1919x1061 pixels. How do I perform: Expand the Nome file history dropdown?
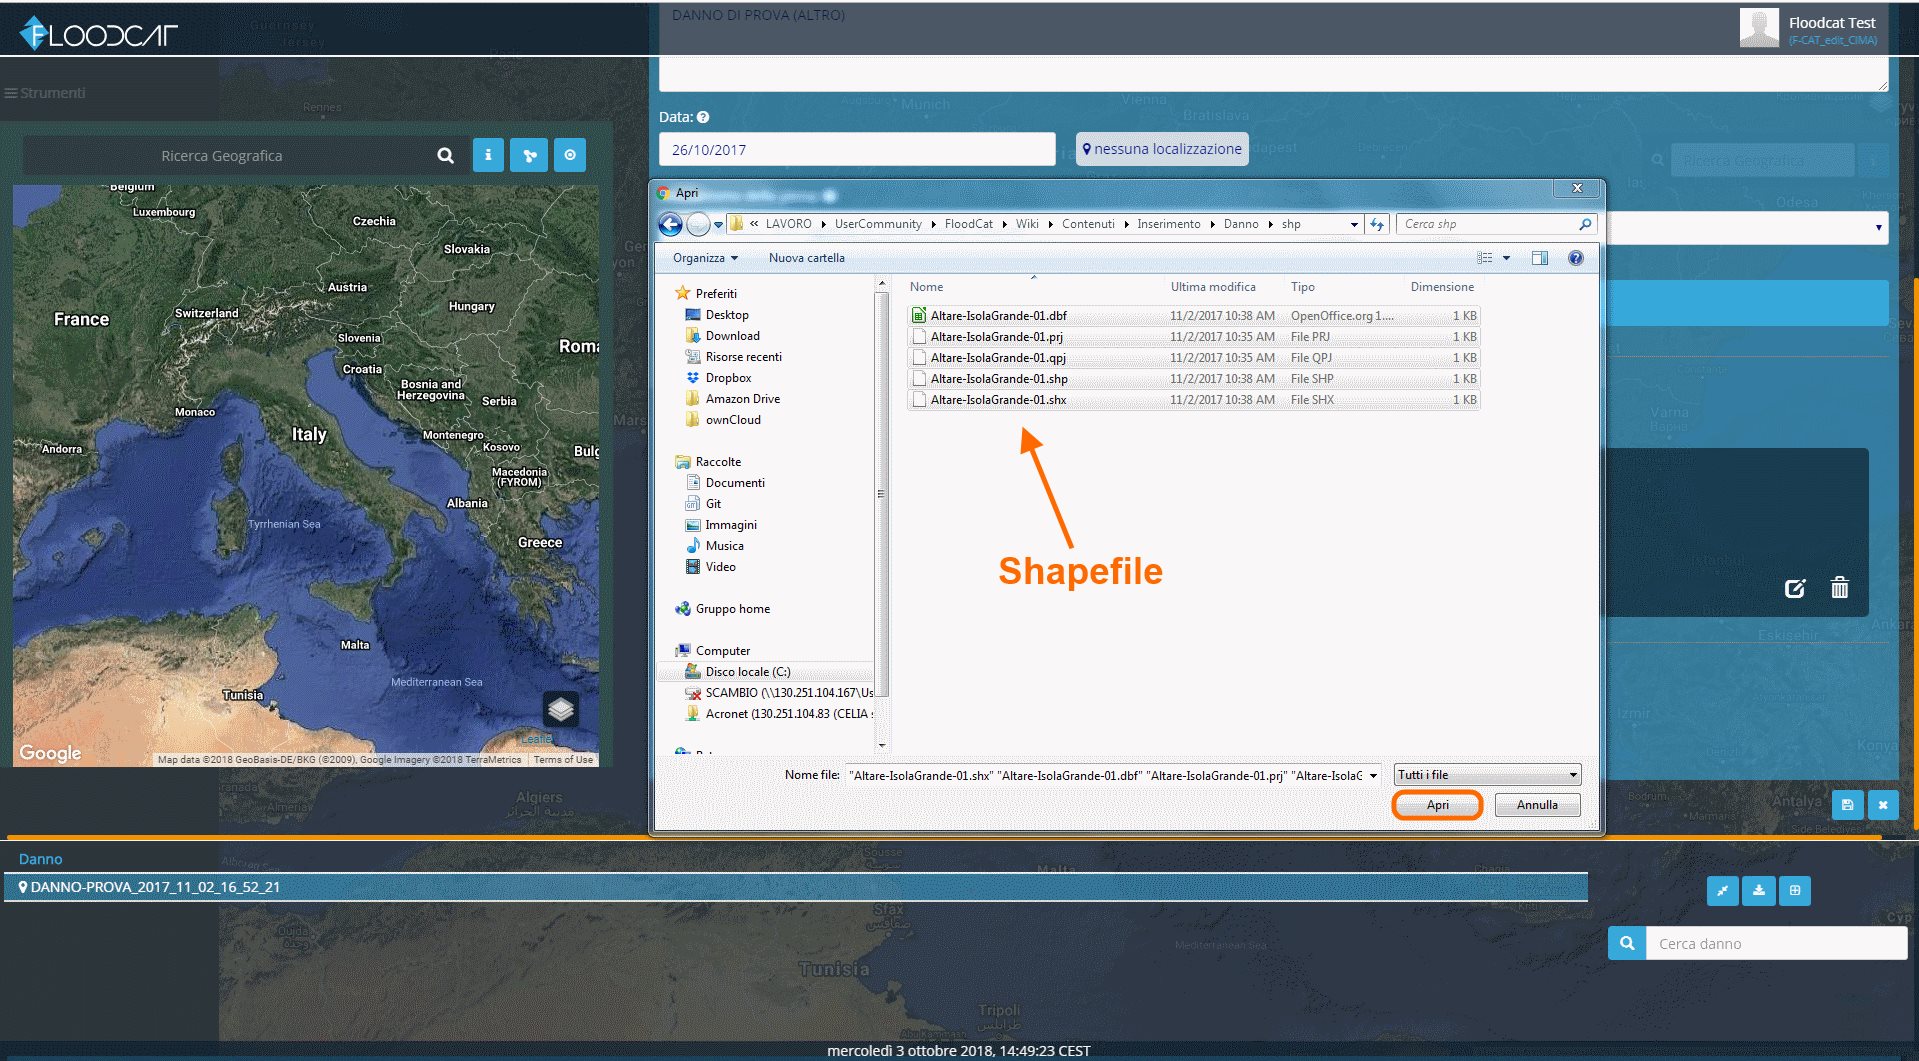(x=1373, y=776)
